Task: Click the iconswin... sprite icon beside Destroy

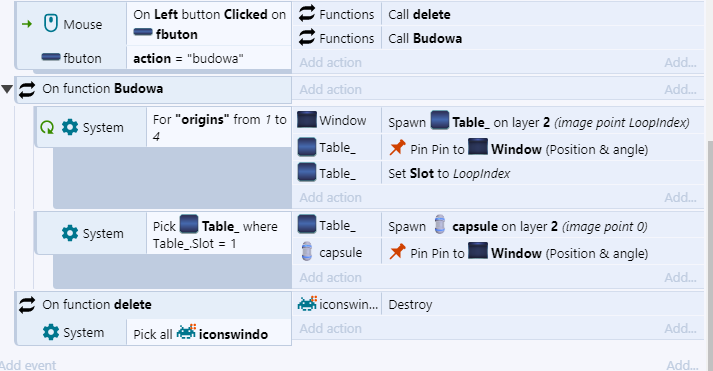Action: [307, 304]
